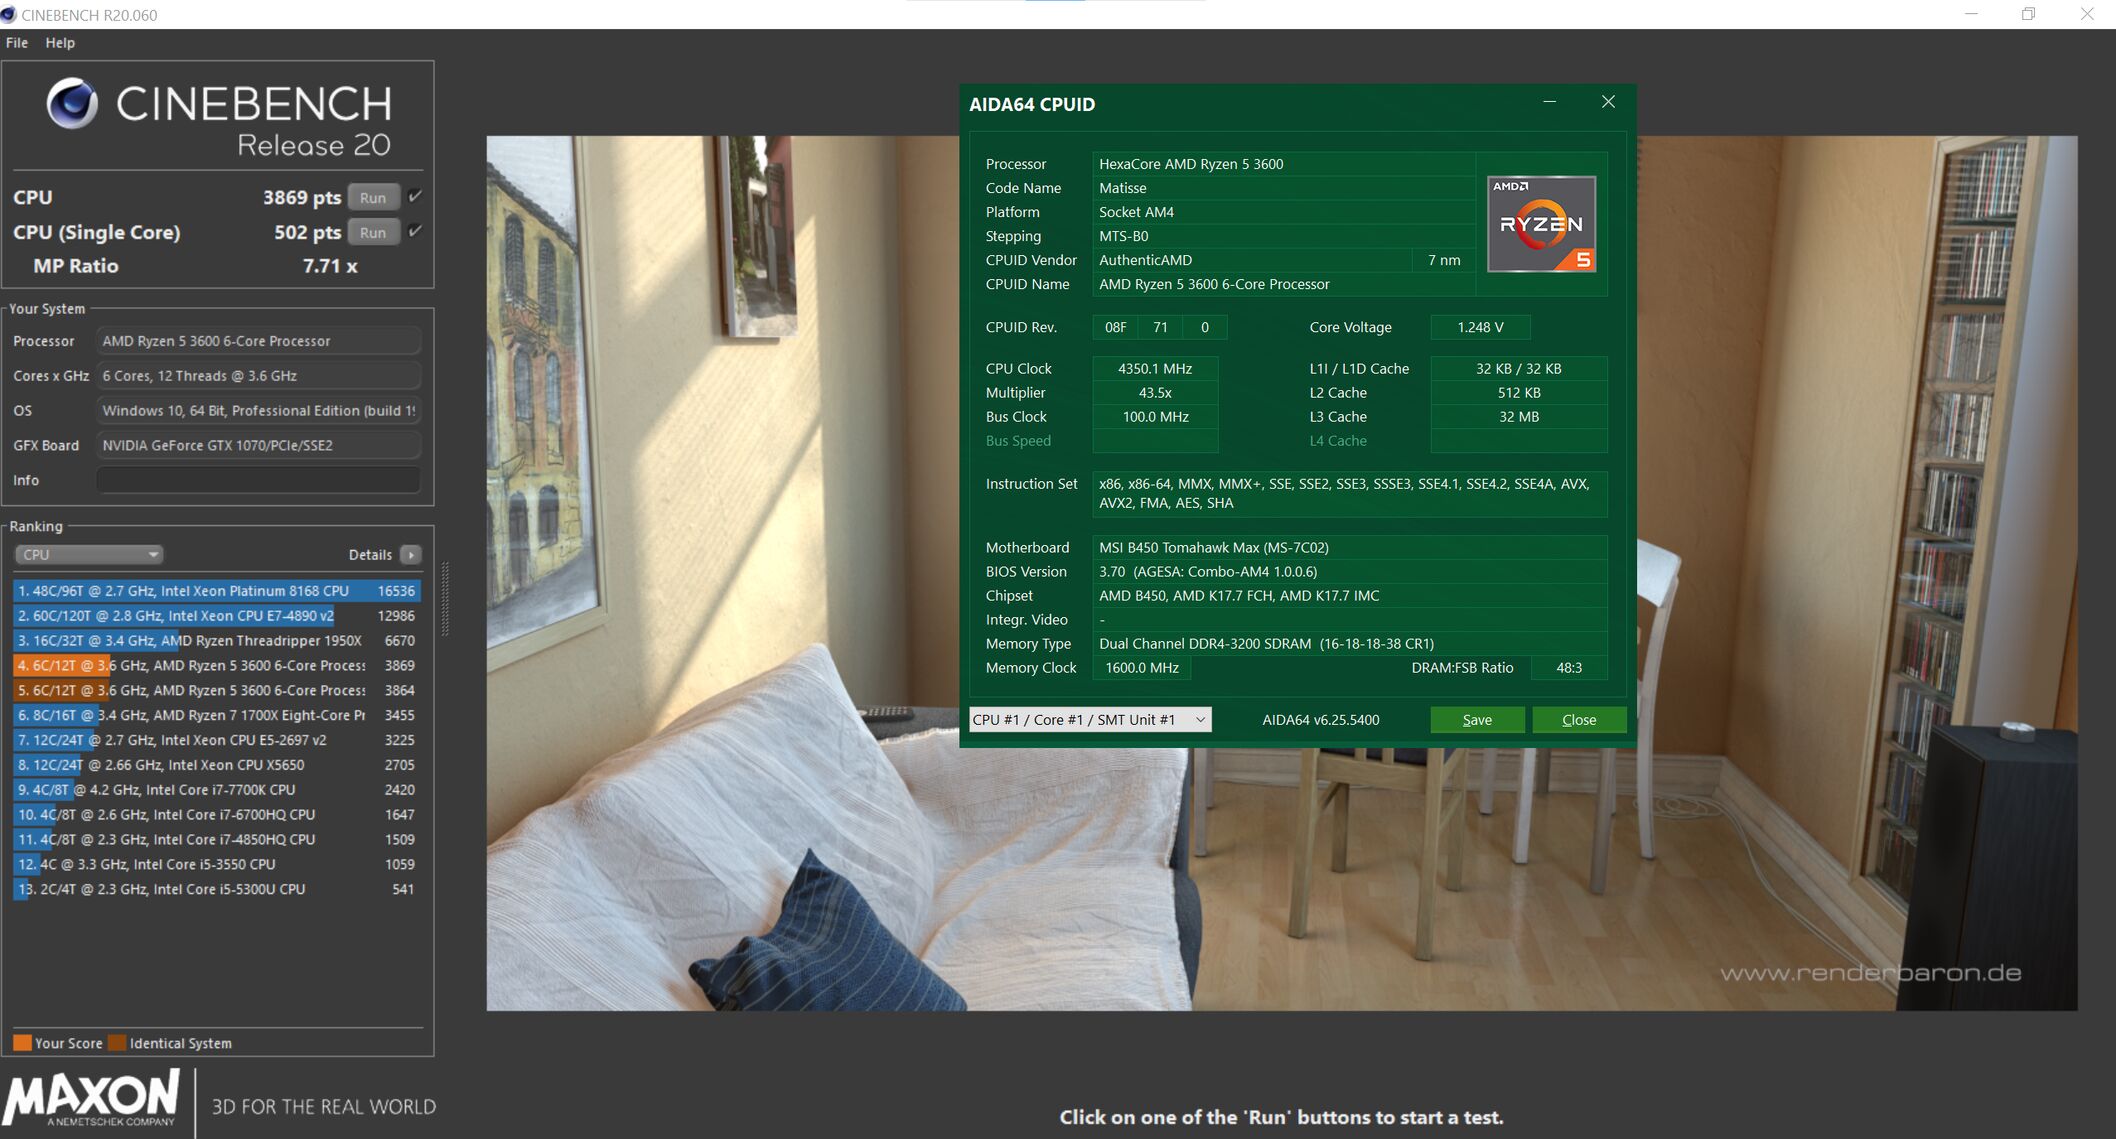Run the CPU Single Core benchmark
Screen dimensions: 2116x1139
coord(373,233)
